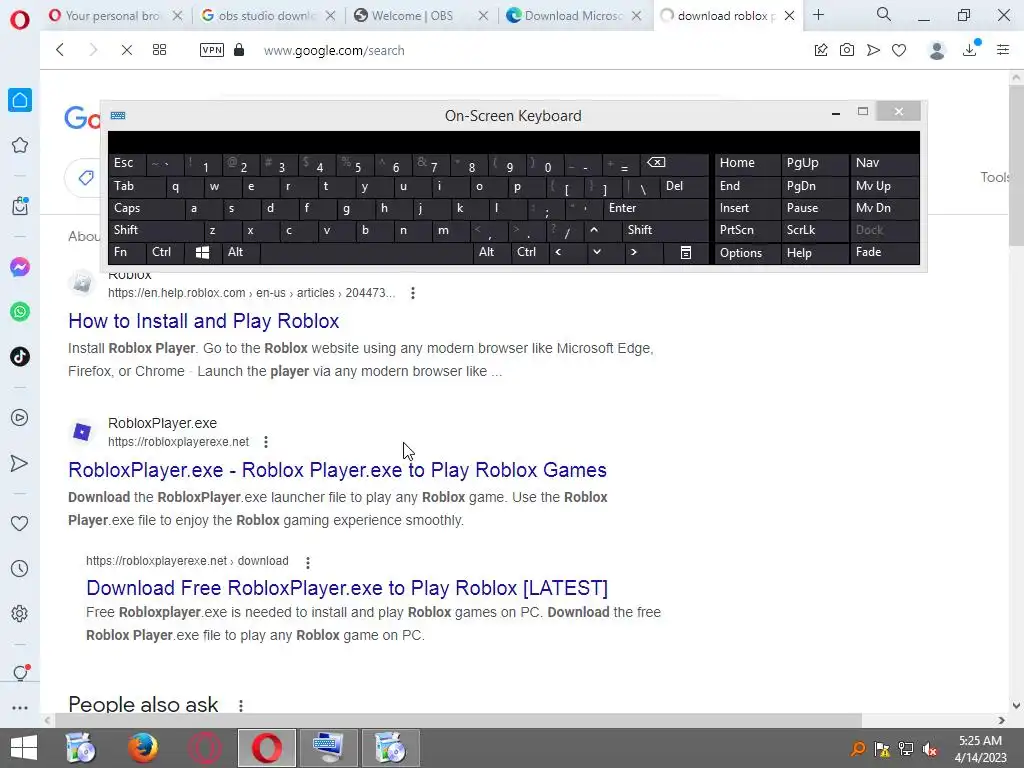Click the Enter key on On-Screen Keyboard
This screenshot has width=1024, height=768.
[656, 208]
